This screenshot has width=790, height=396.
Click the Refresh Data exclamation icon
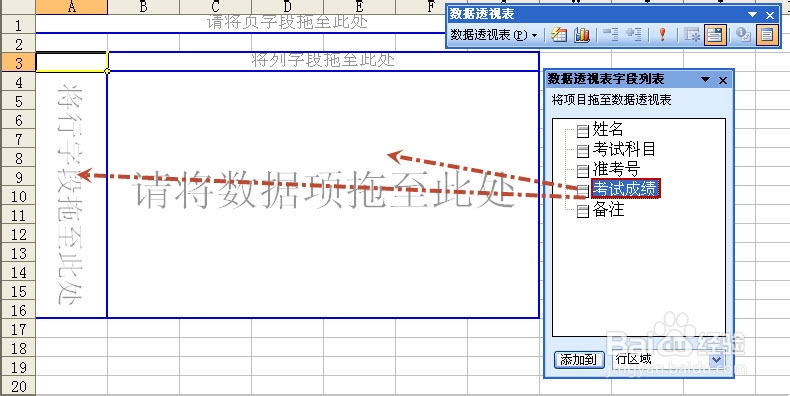click(x=663, y=35)
